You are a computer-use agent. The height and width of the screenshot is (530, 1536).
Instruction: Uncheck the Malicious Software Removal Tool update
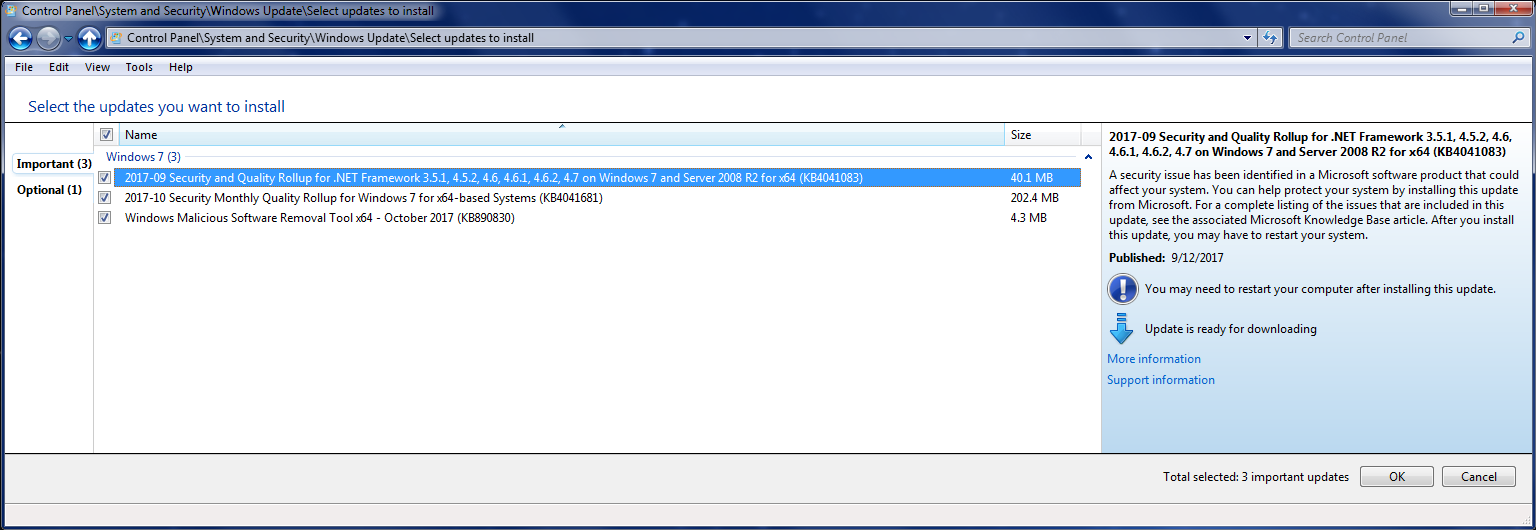(105, 218)
